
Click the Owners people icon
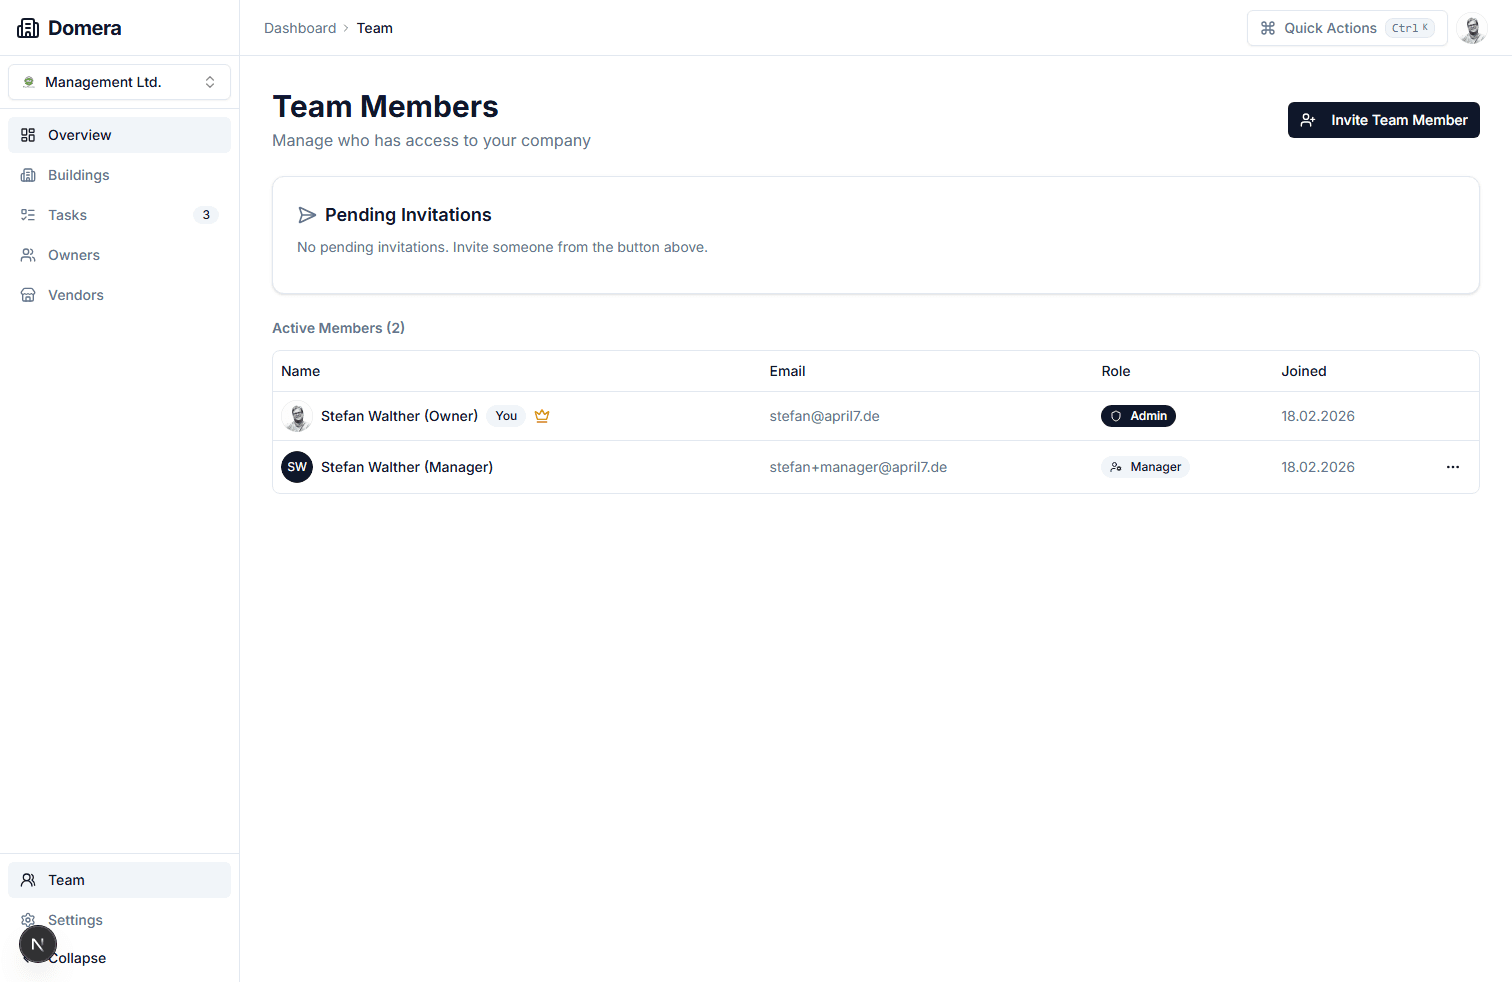28,254
